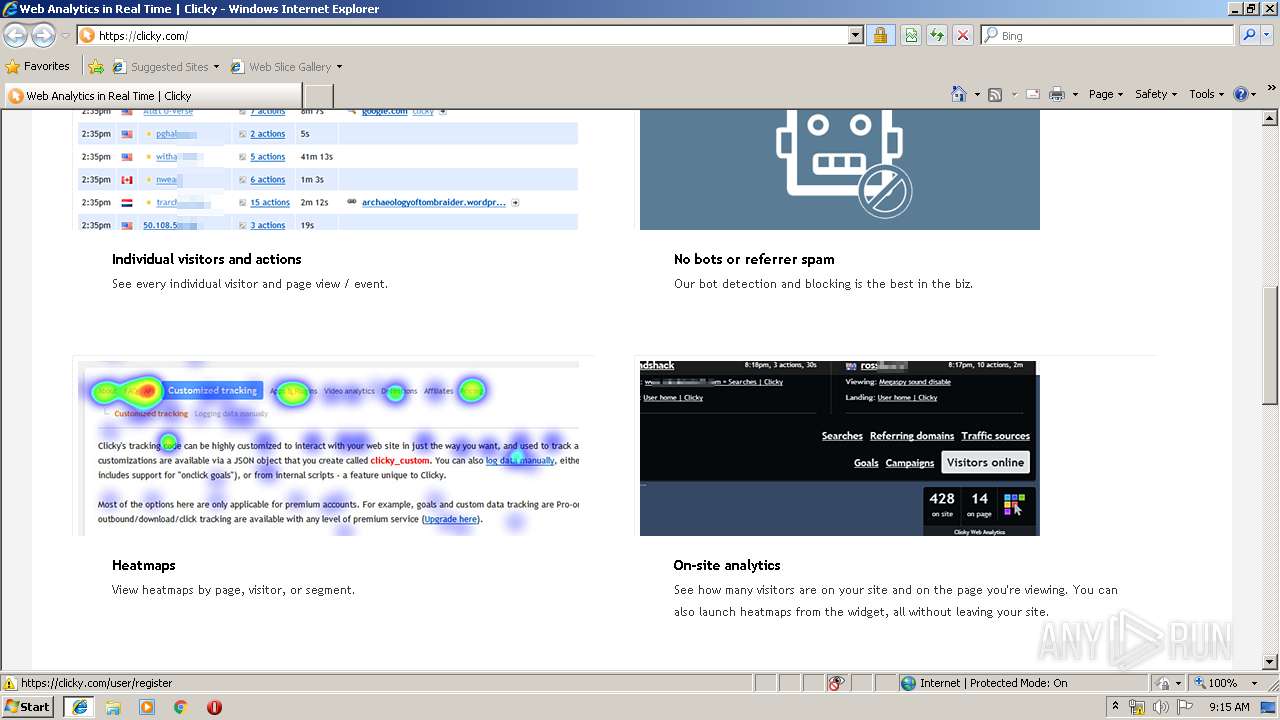Open the '6 actions' link for nwea visitor

[x=267, y=180]
